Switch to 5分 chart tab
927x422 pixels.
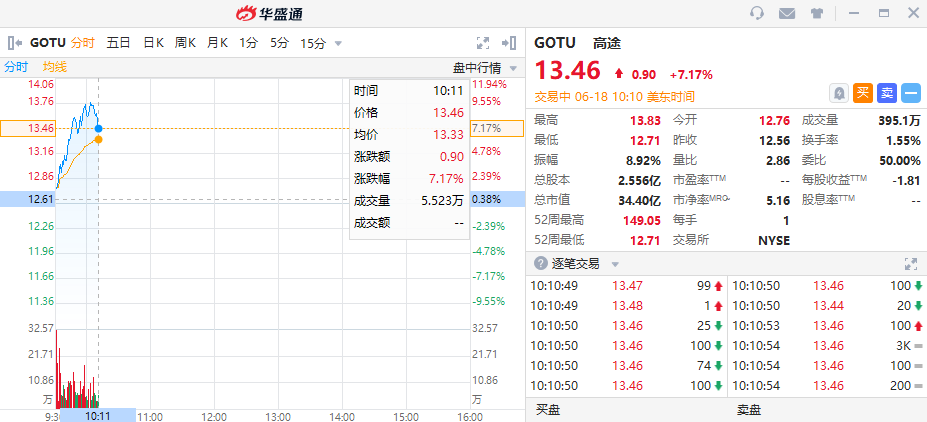point(280,43)
